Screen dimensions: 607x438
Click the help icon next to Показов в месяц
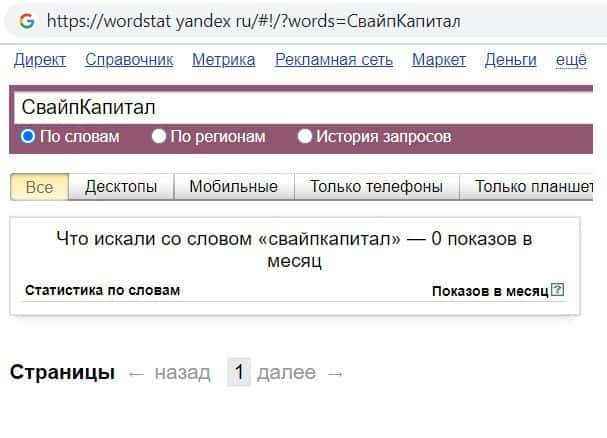[x=557, y=289]
